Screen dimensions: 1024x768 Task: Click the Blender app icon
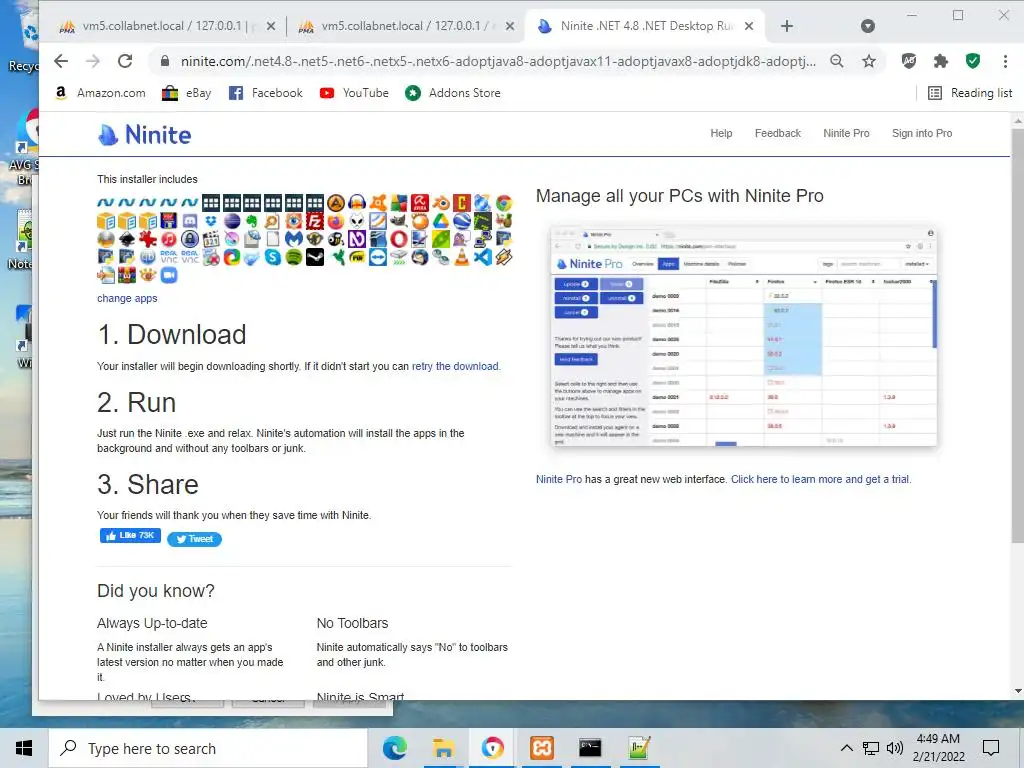click(x=441, y=202)
